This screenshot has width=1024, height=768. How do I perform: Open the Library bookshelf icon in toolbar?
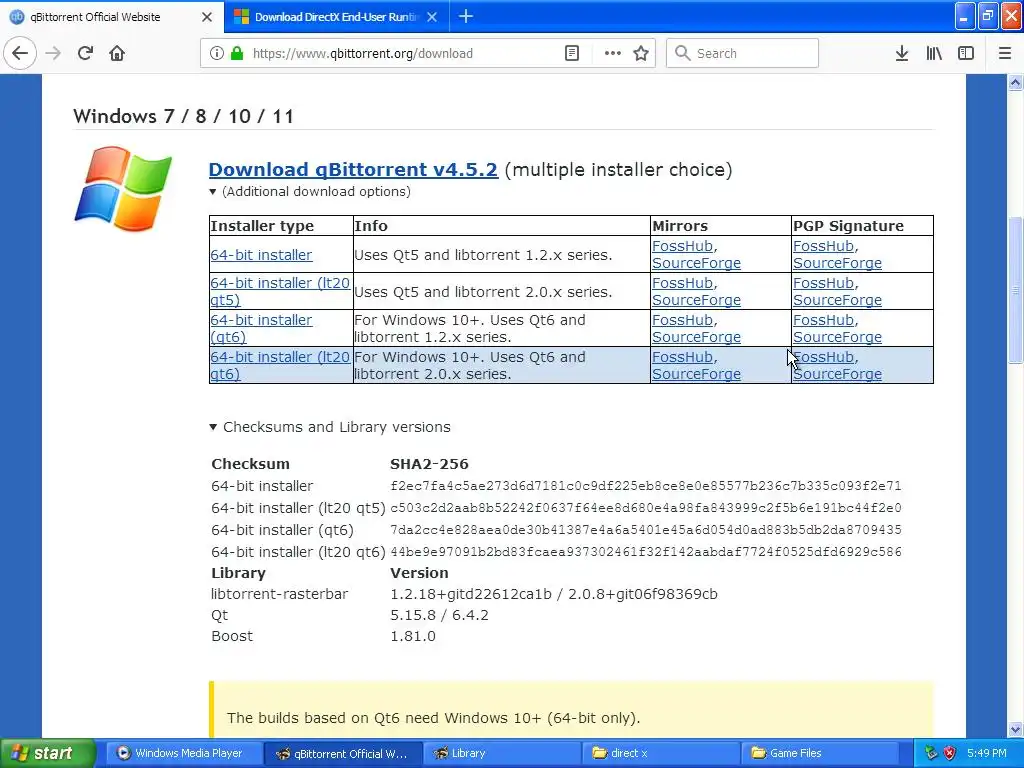click(934, 54)
